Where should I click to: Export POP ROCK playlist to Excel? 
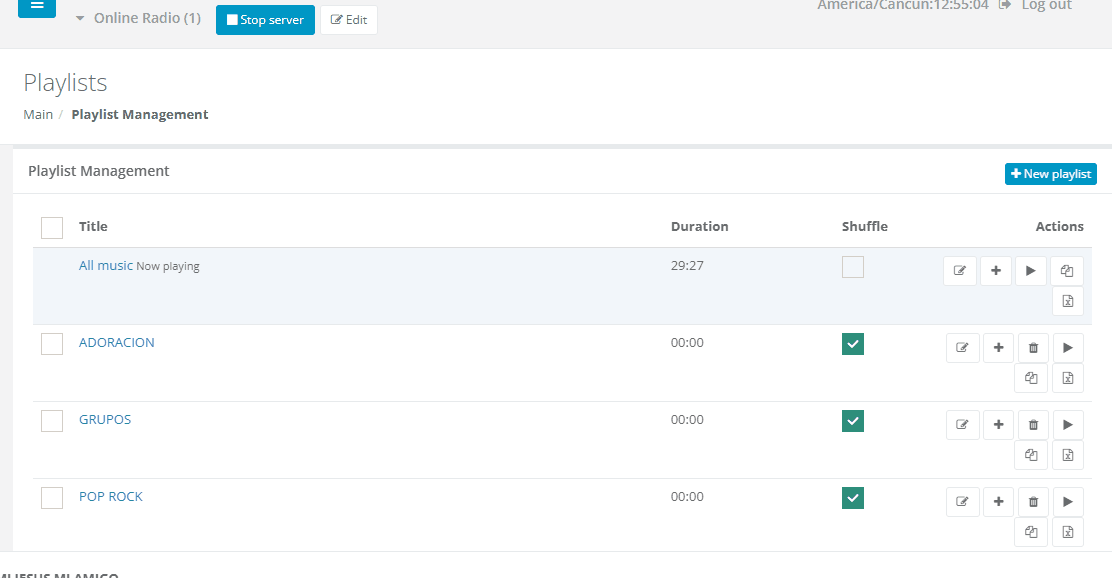(1067, 533)
